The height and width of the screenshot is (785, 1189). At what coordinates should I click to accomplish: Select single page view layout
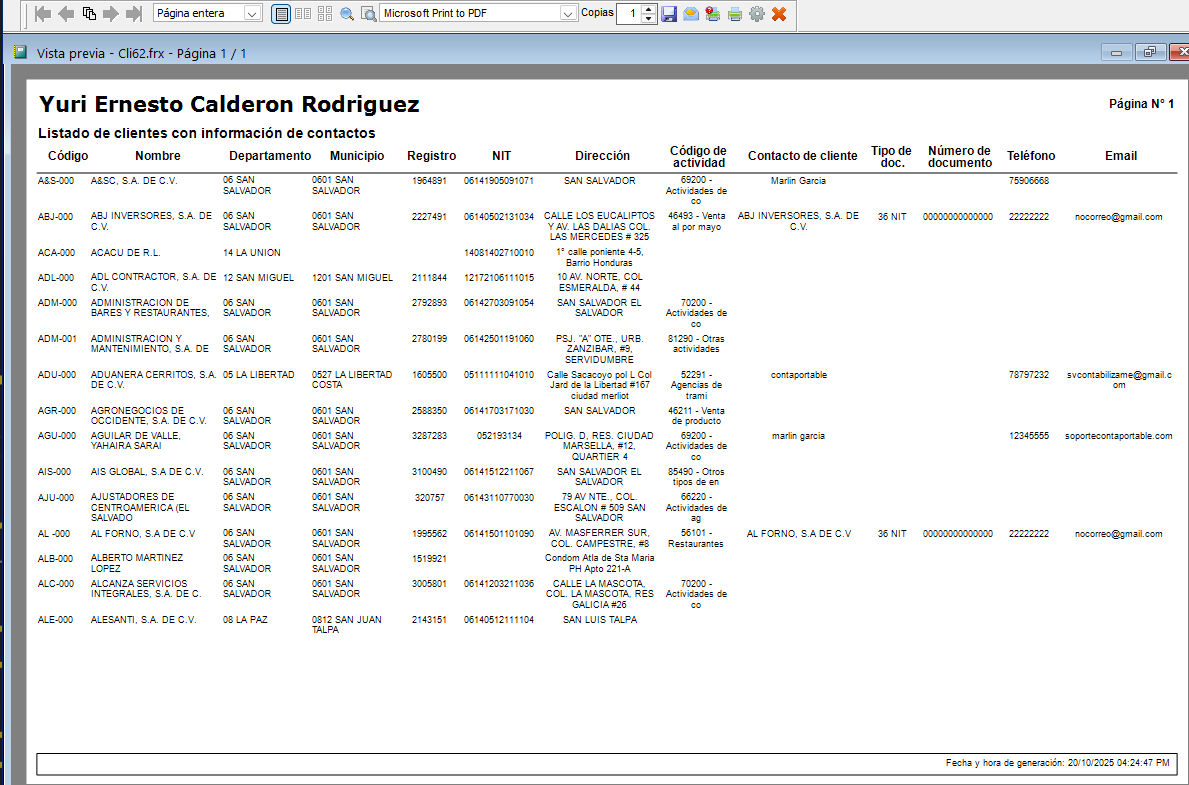pyautogui.click(x=281, y=14)
